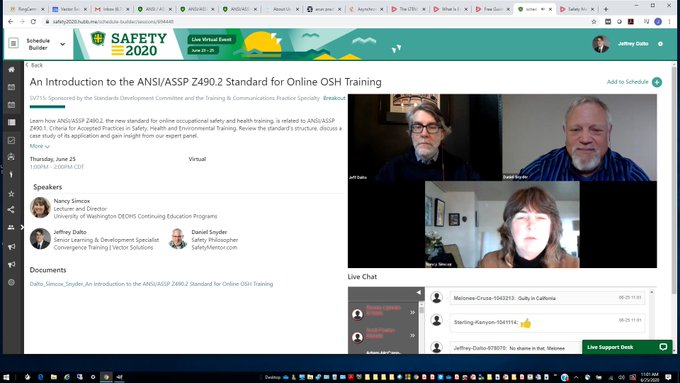Open the upper megaphone announcements icon

12,246
